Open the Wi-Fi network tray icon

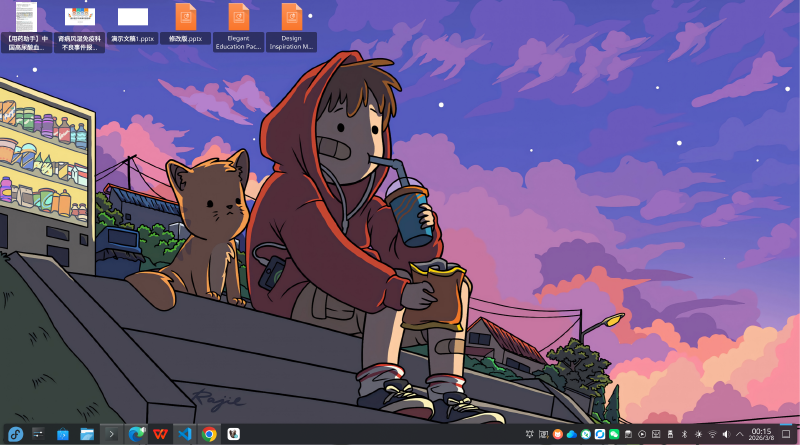click(713, 434)
